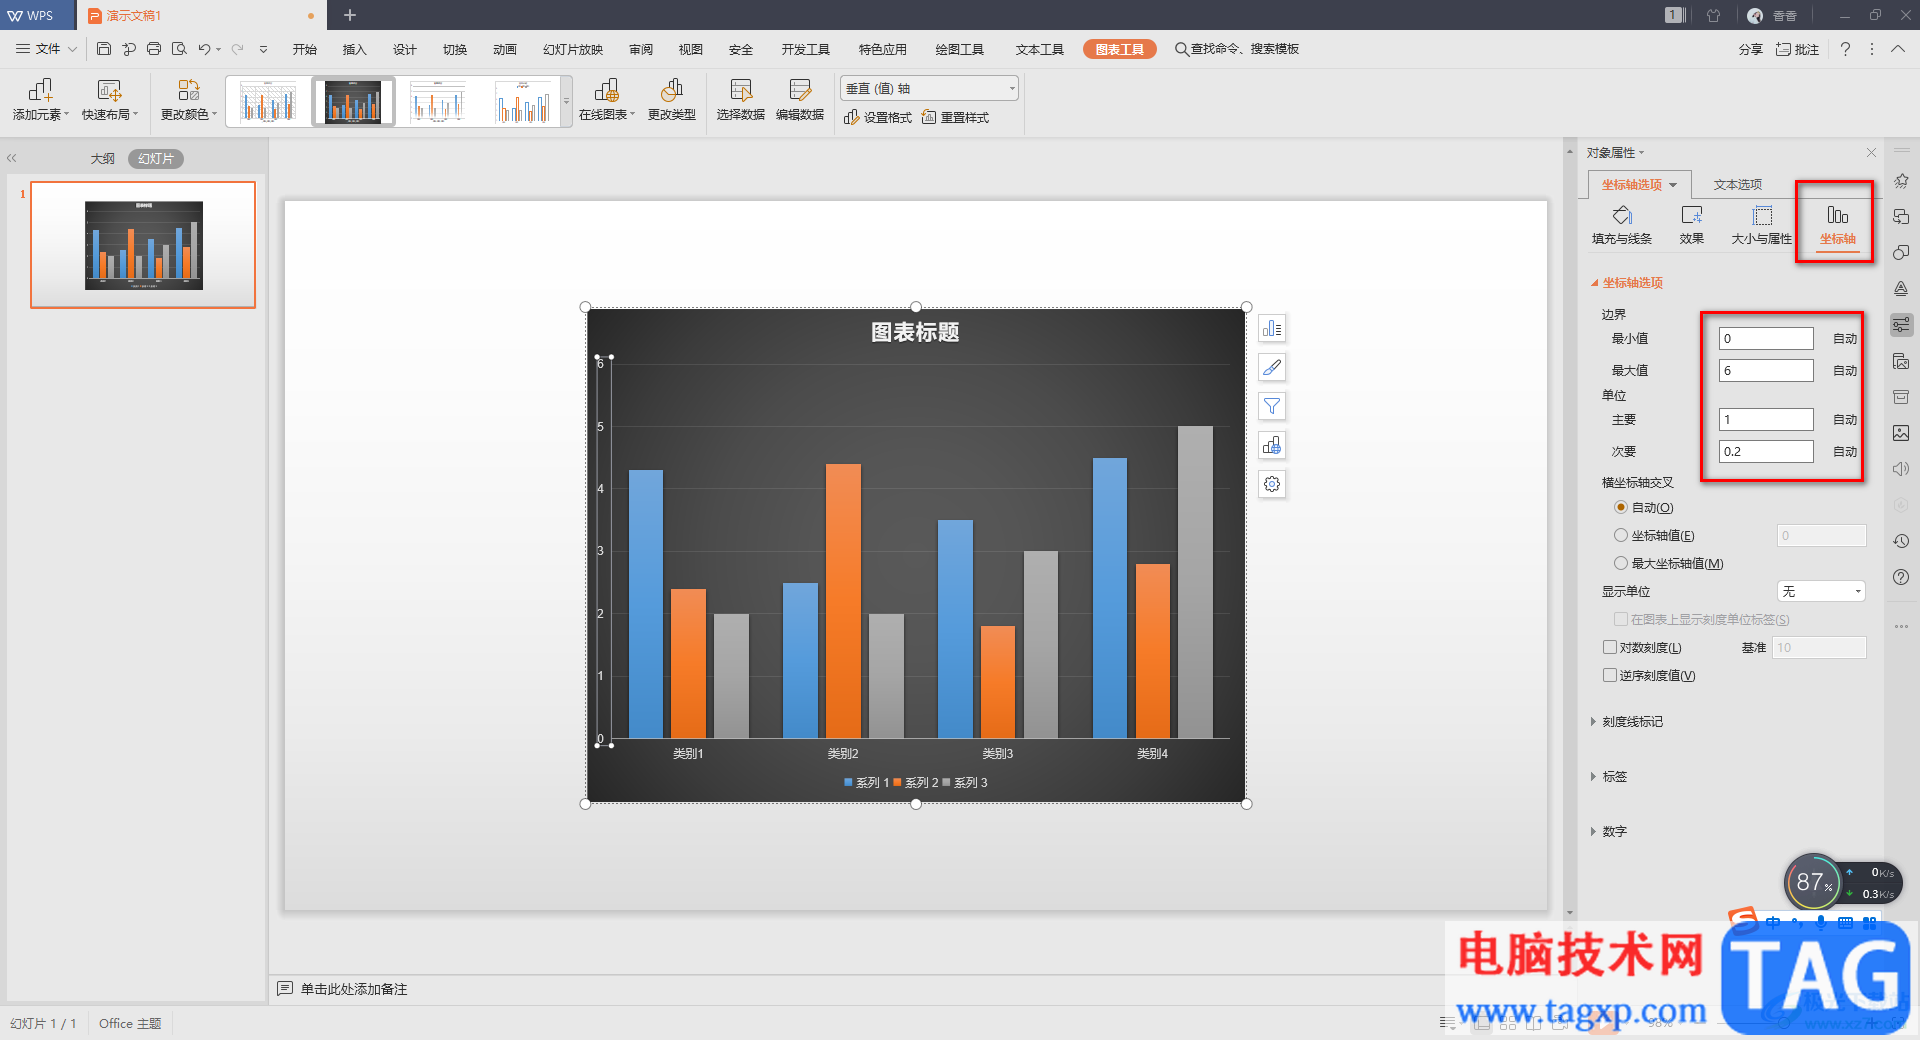Click the chart filter funnel button
Screen dimensions: 1920x1040
pyautogui.click(x=1272, y=406)
